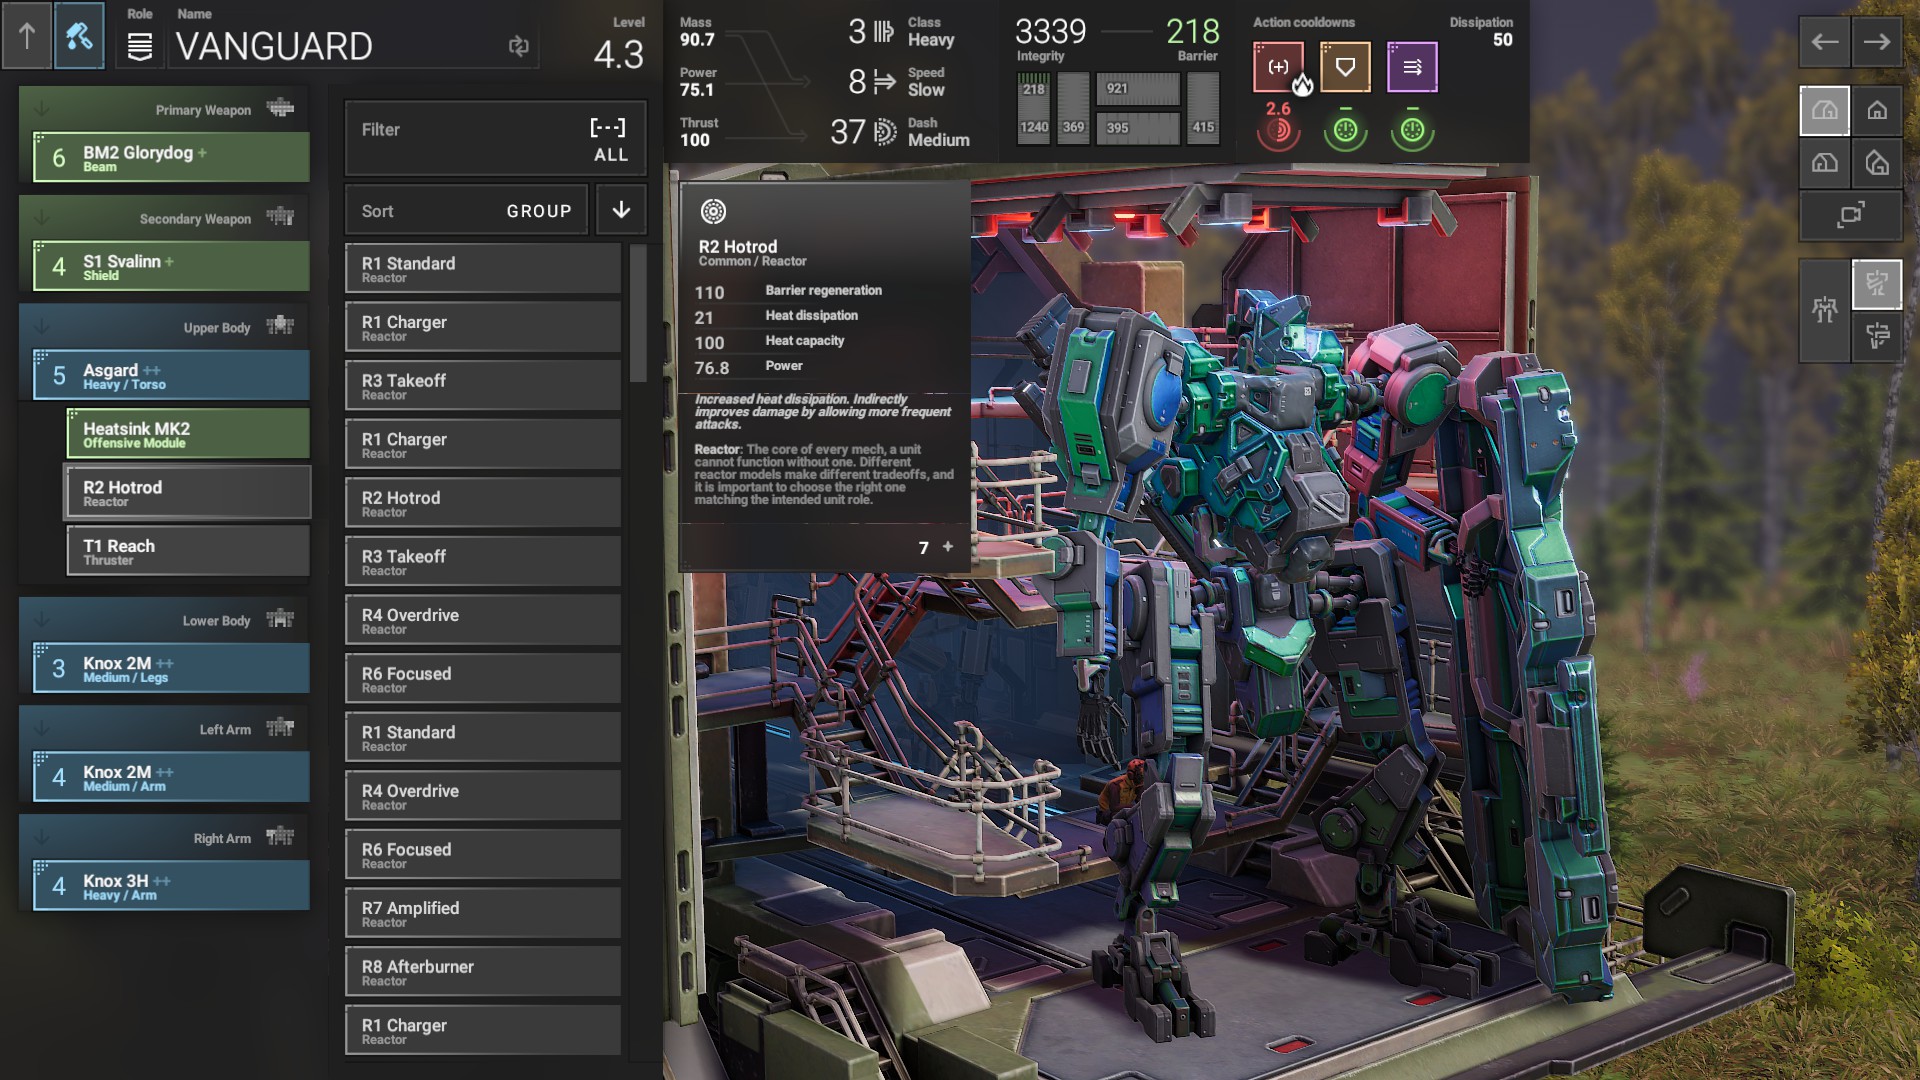Open the Filter ALL dropdown
Viewport: 1920px width, 1080px height.
coord(495,139)
